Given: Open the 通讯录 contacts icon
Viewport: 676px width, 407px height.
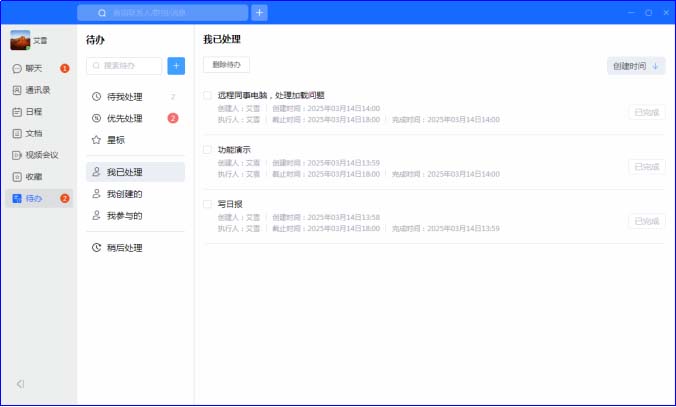Looking at the screenshot, I should pyautogui.click(x=17, y=90).
